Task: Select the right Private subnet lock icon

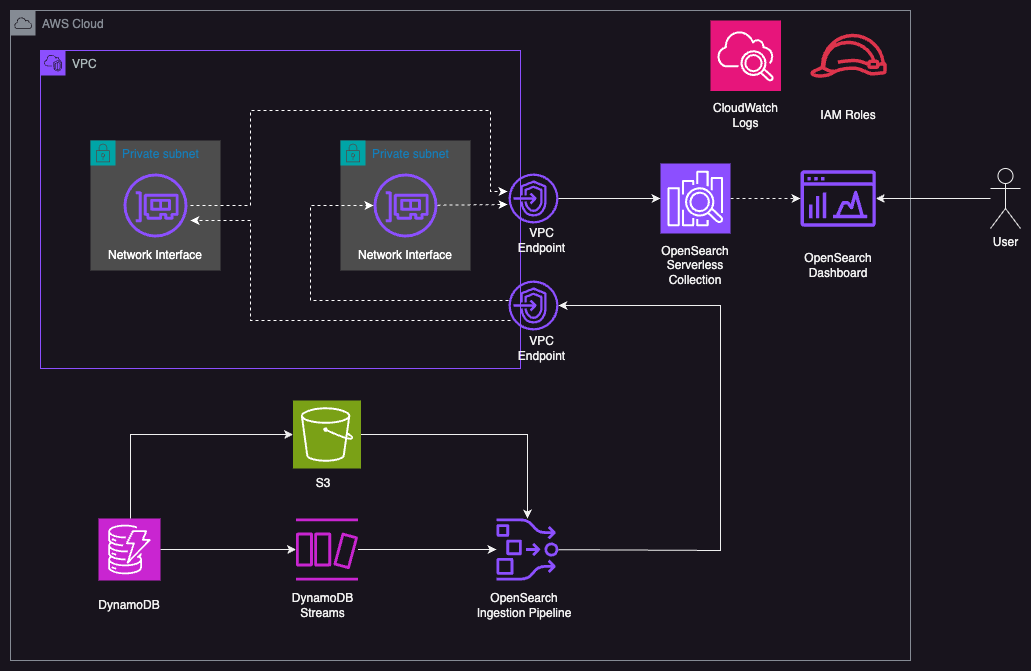Action: tap(353, 153)
